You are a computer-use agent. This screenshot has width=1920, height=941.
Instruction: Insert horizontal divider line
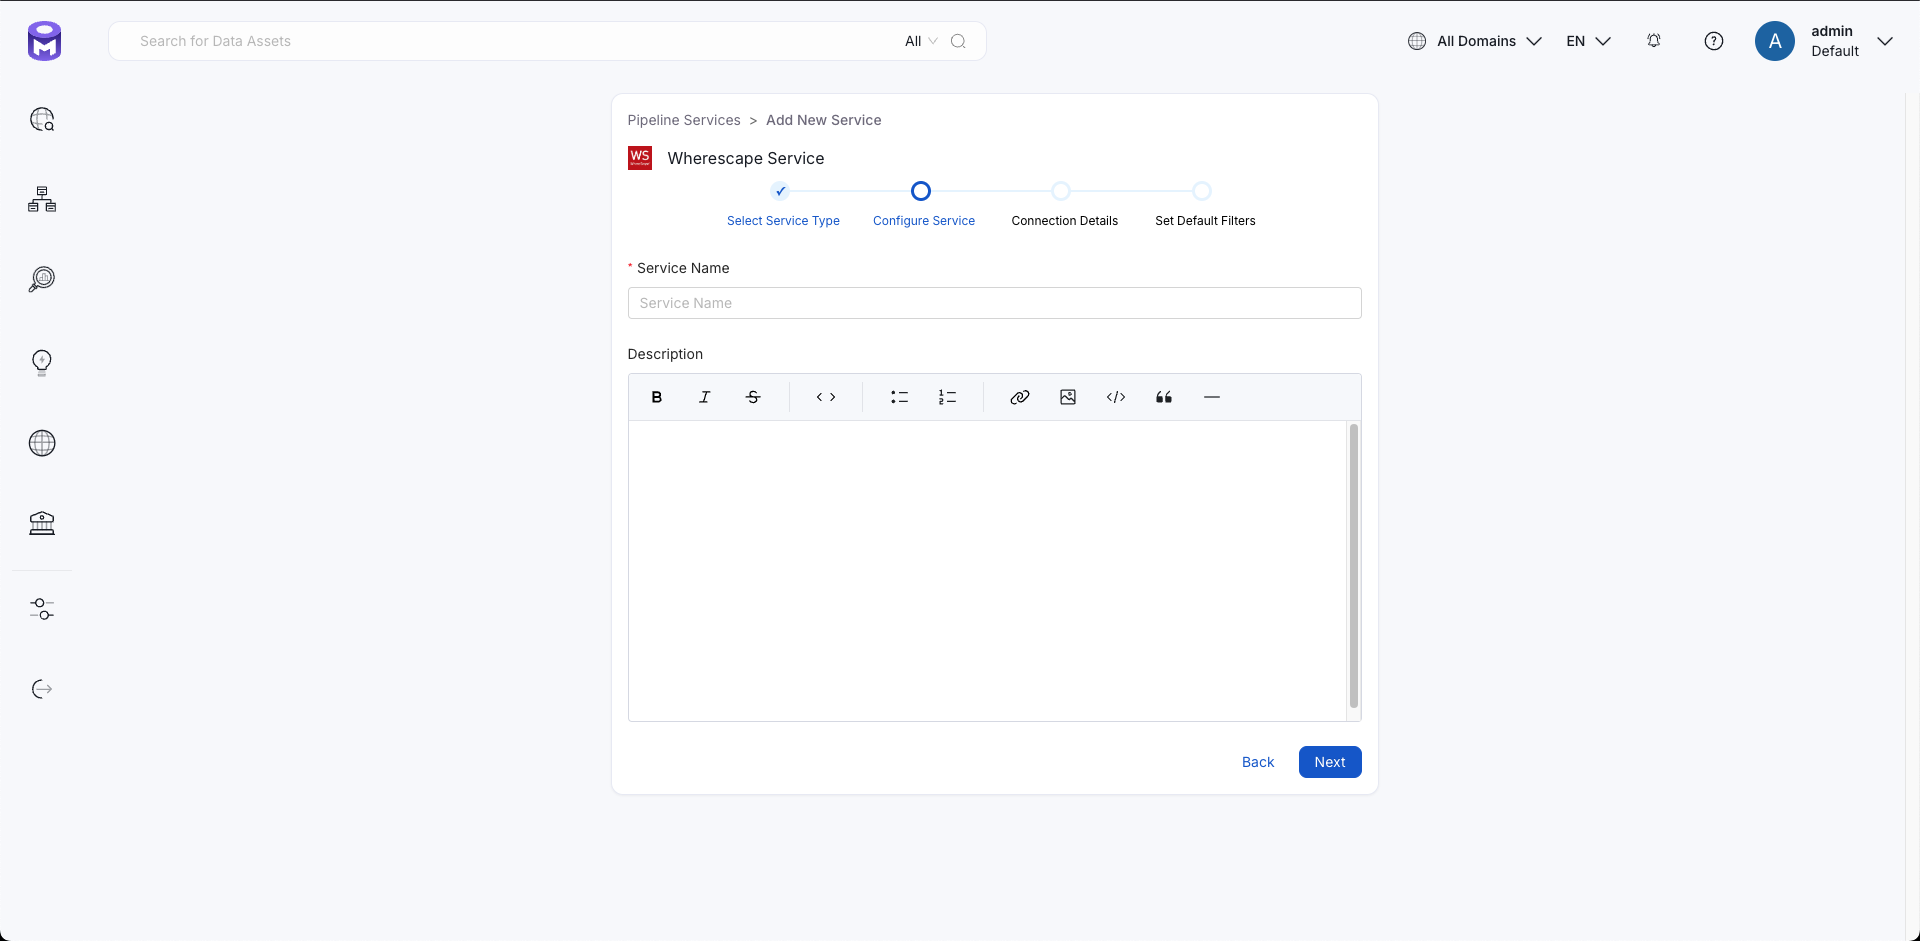[1212, 397]
